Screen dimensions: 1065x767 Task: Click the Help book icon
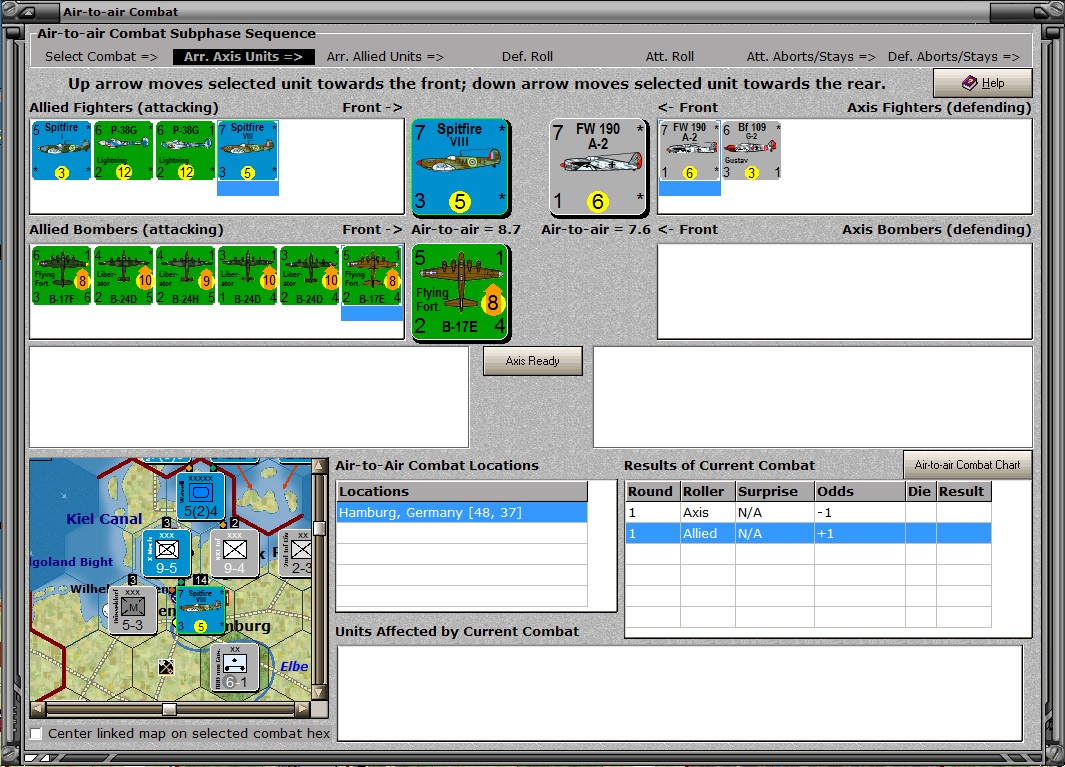click(969, 83)
